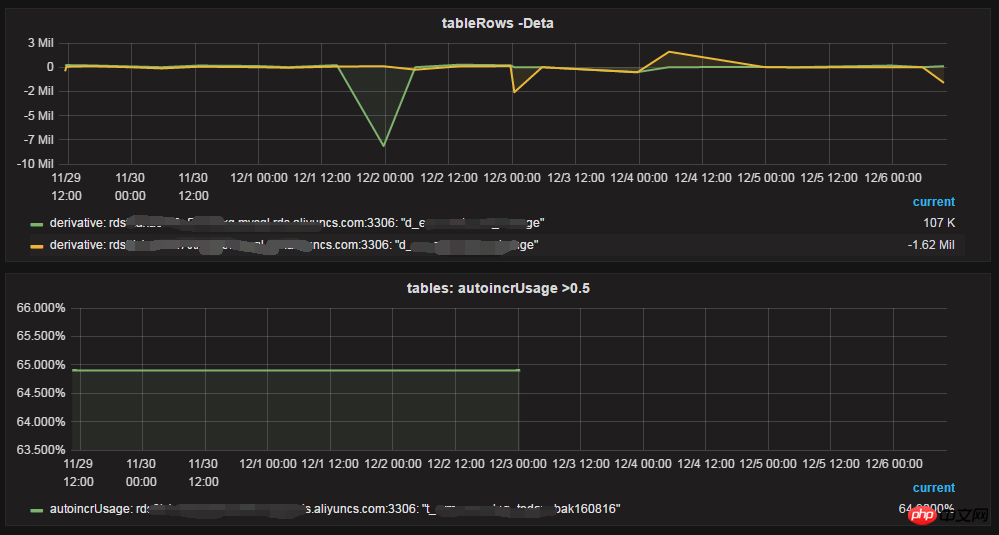
Task: Click yellow line's peak after 12/4 00:00
Action: [x=668, y=52]
